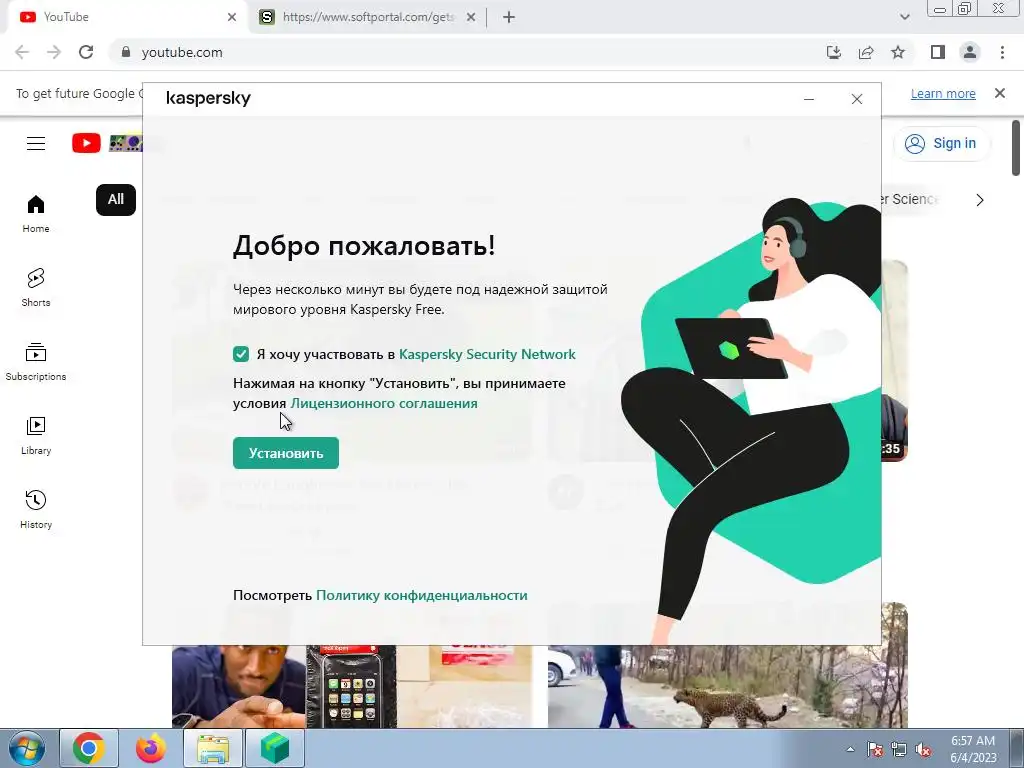Open the leopard on road video thumbnail
Screen dimensions: 1024x768
pos(728,686)
